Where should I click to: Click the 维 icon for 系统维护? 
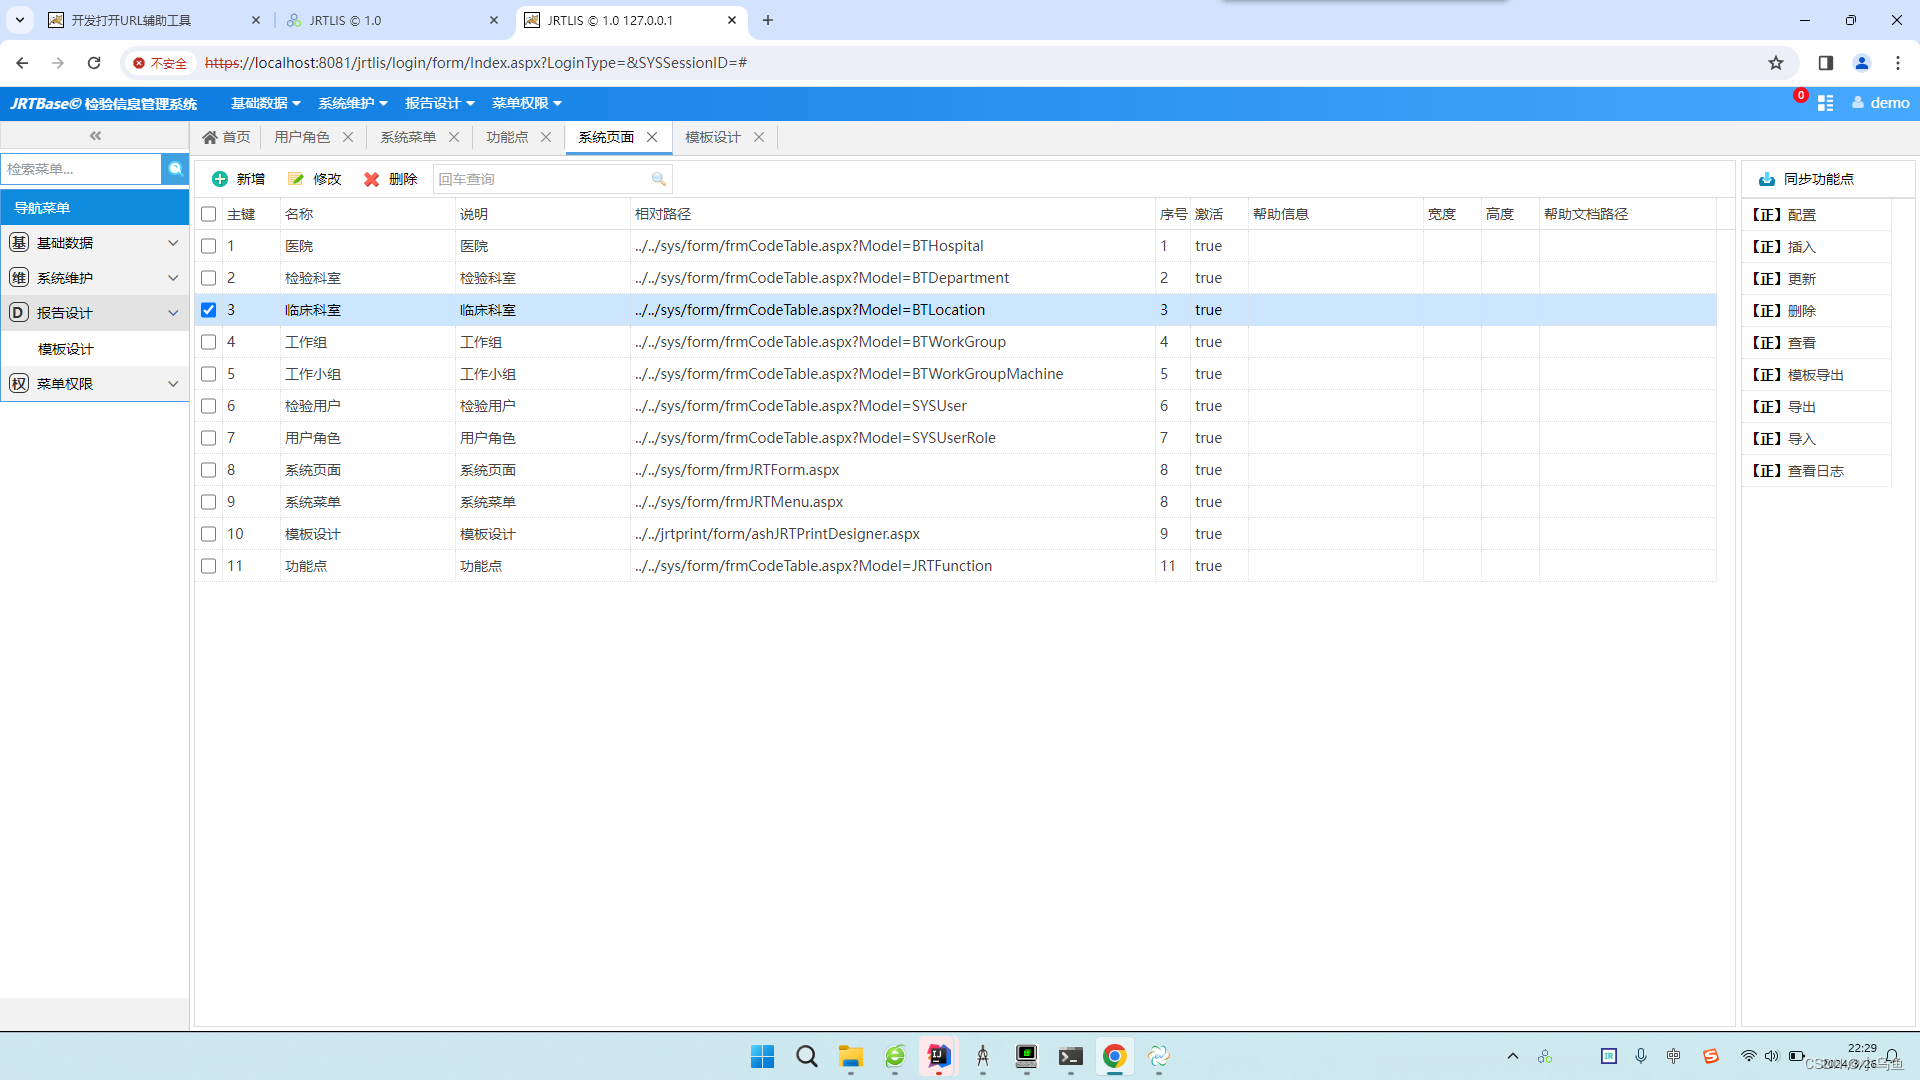19,278
